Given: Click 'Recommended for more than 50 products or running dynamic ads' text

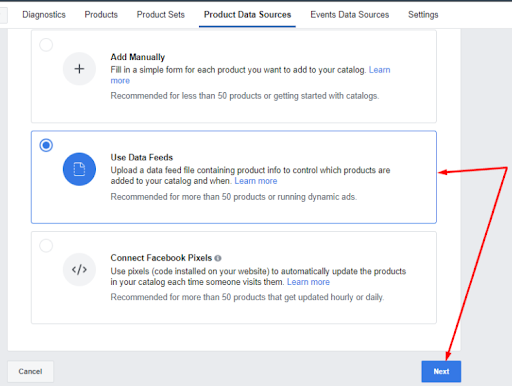Looking at the screenshot, I should (x=234, y=197).
